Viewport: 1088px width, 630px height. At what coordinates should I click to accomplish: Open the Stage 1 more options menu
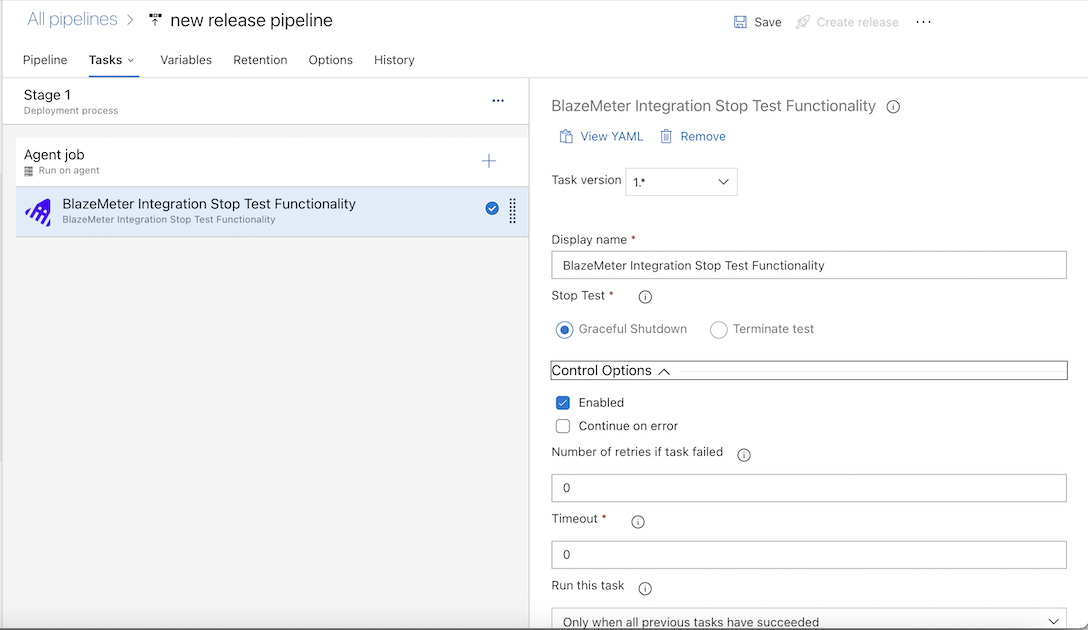point(497,101)
